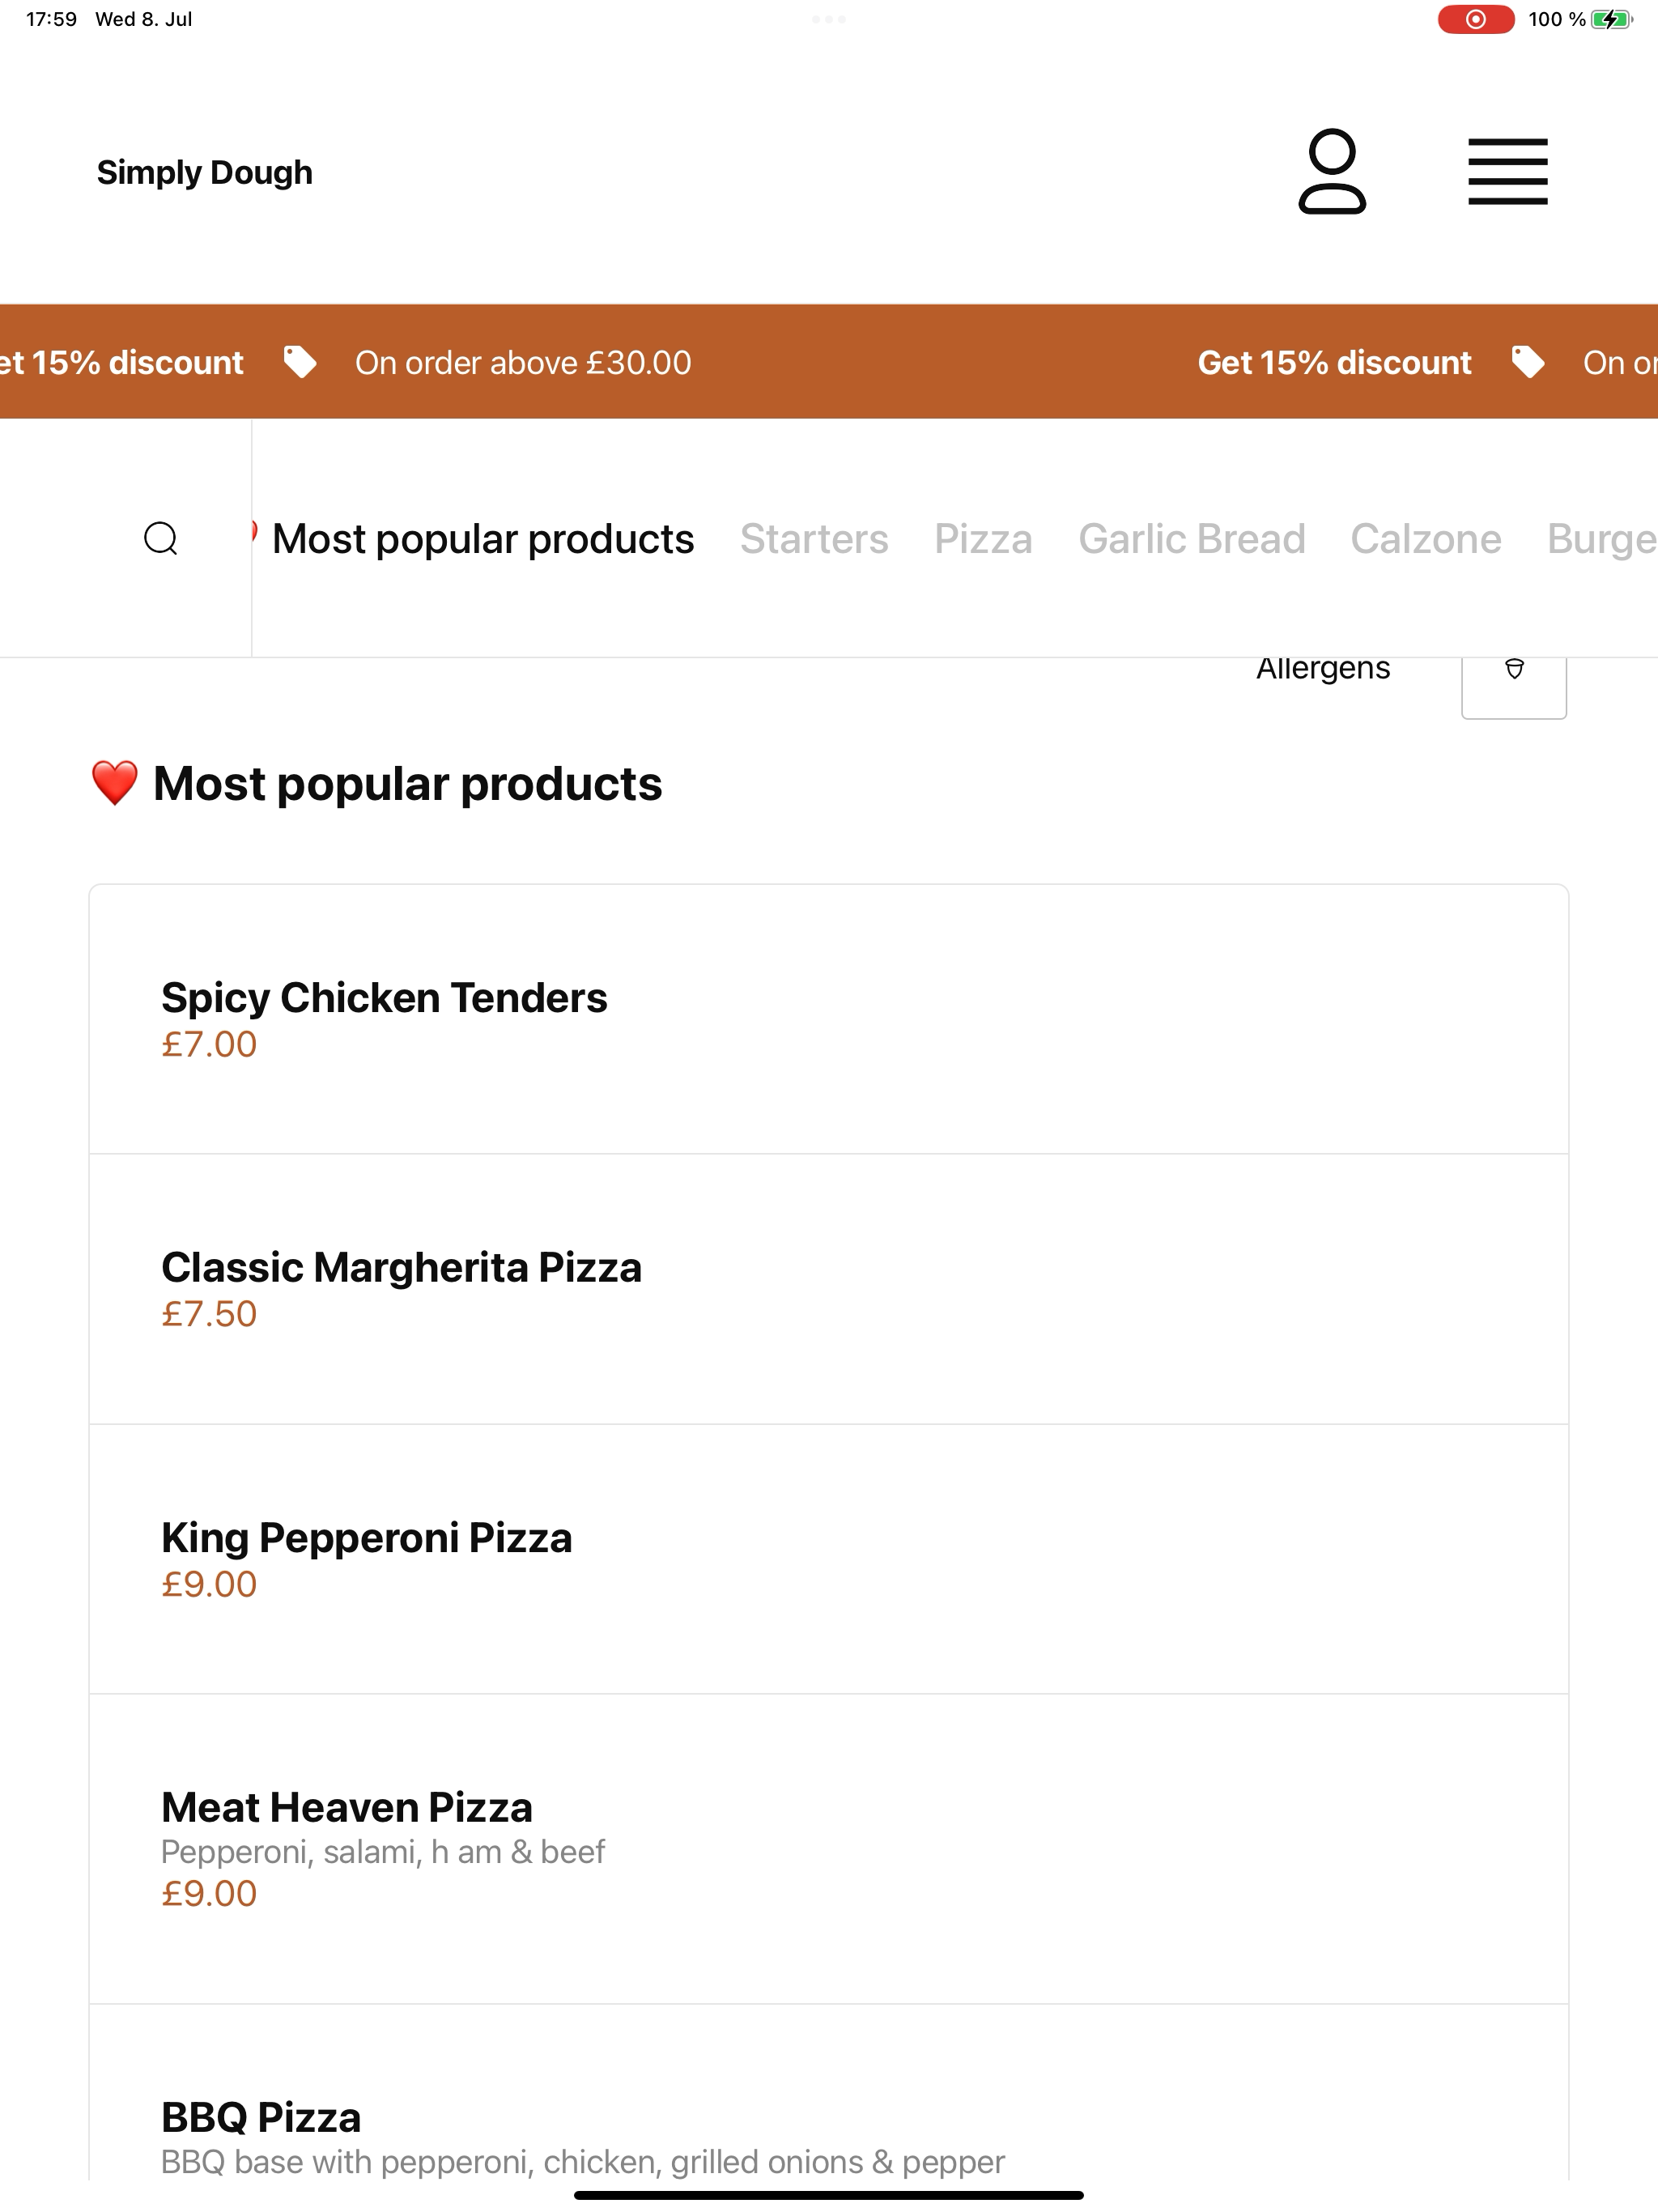1658x2212 pixels.
Task: Switch to the Garlic Bread tab
Action: (1192, 539)
